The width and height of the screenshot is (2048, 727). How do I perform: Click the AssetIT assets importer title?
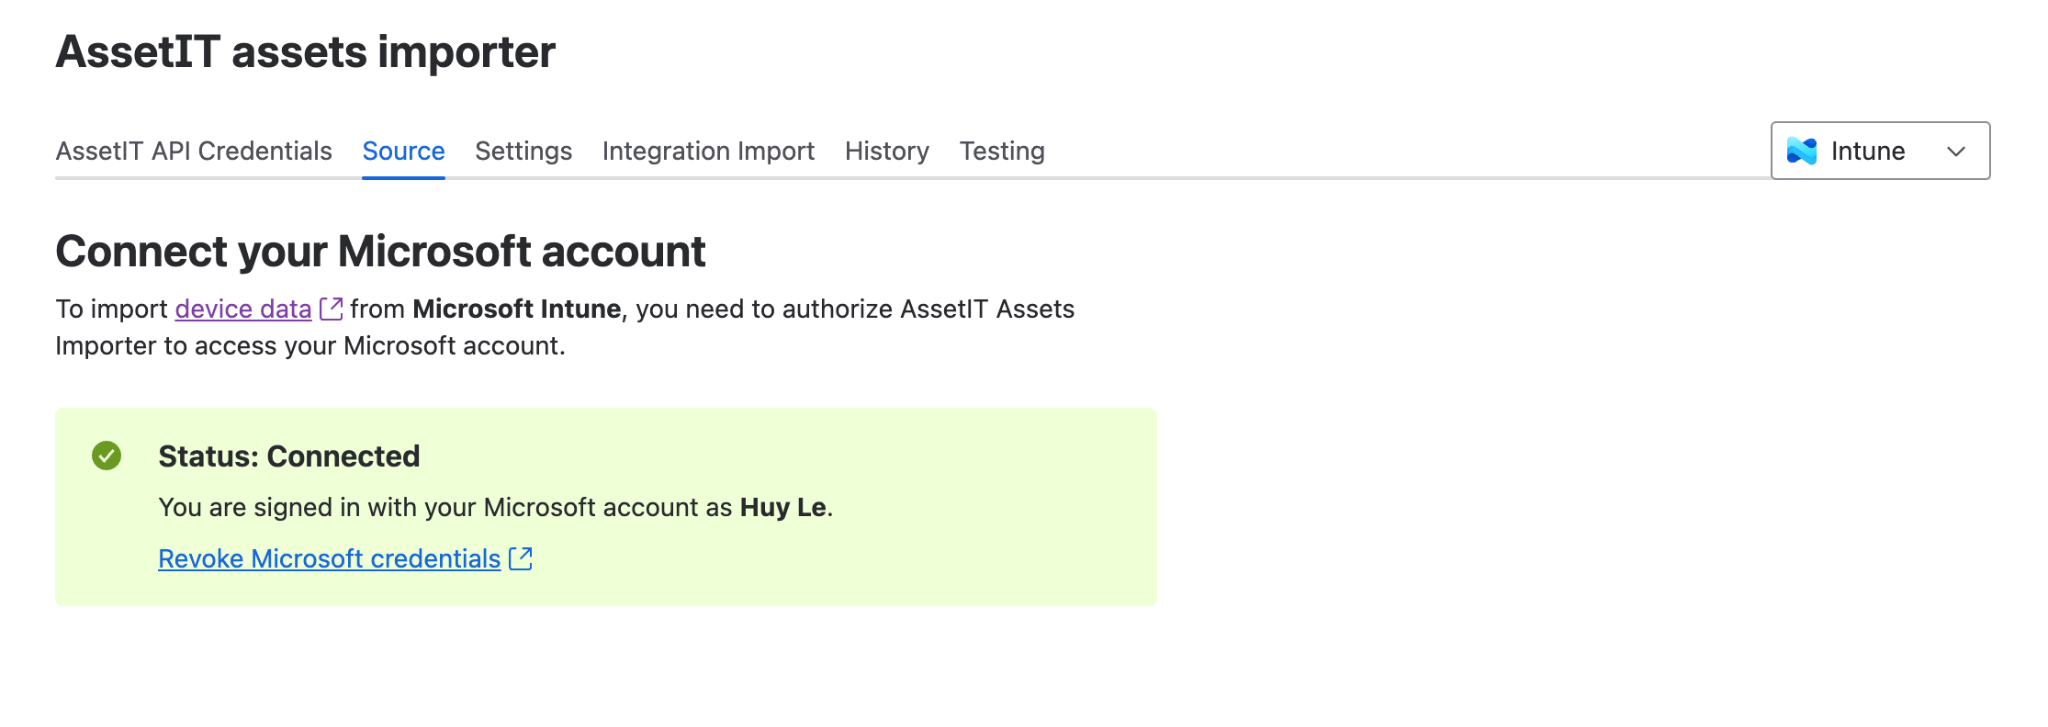tap(305, 52)
